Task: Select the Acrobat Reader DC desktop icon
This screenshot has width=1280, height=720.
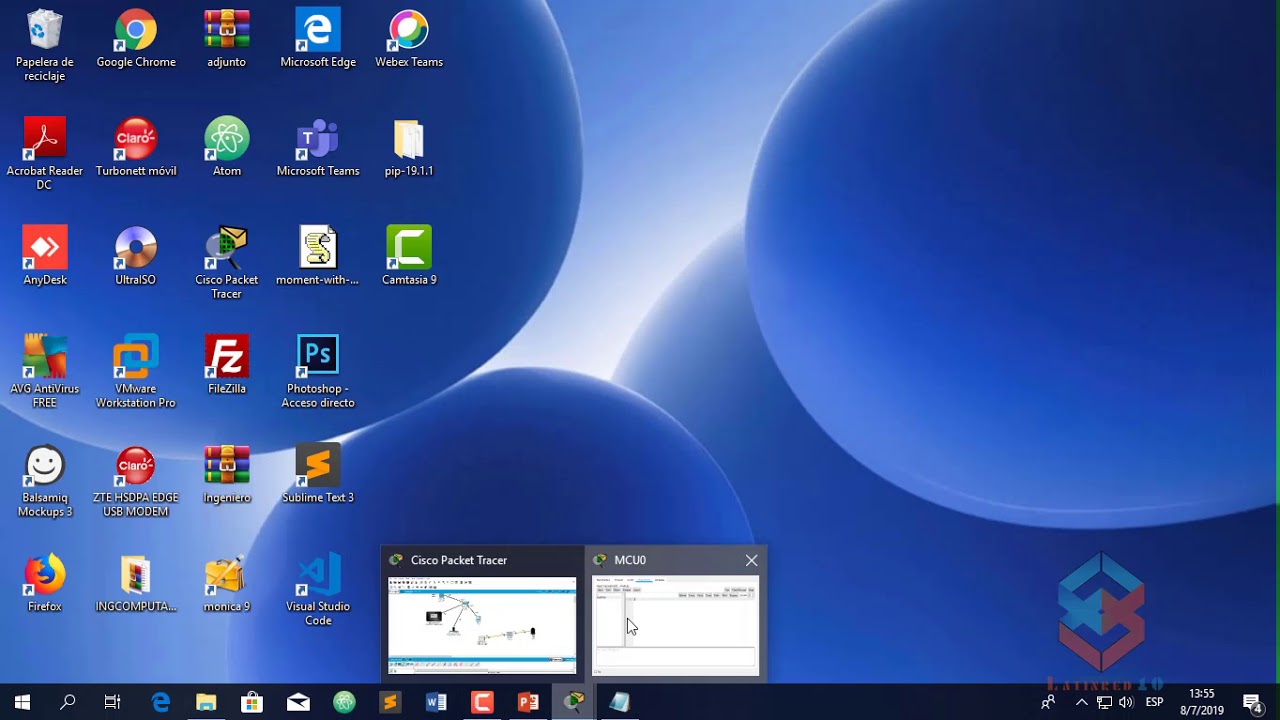Action: pyautogui.click(x=45, y=155)
